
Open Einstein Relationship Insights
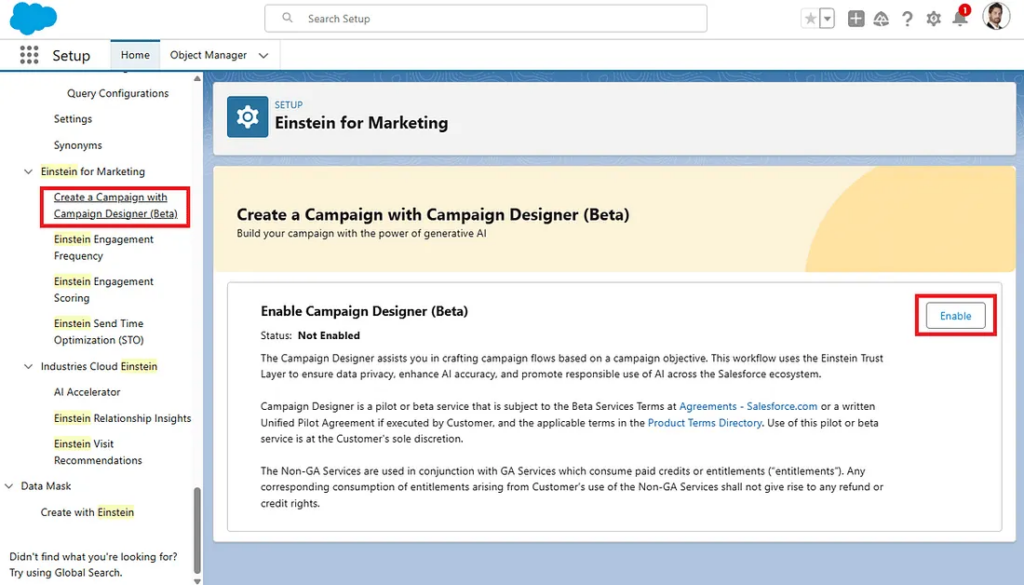click(123, 418)
